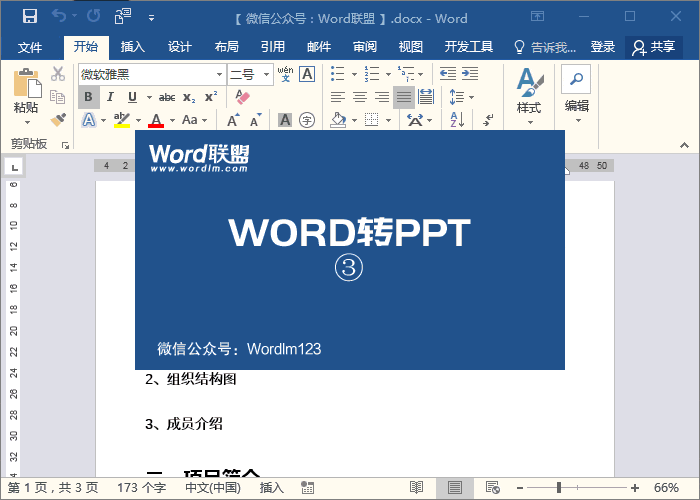Image resolution: width=700 pixels, height=500 pixels.
Task: Toggle show paragraph marks icon
Action: coord(489,120)
